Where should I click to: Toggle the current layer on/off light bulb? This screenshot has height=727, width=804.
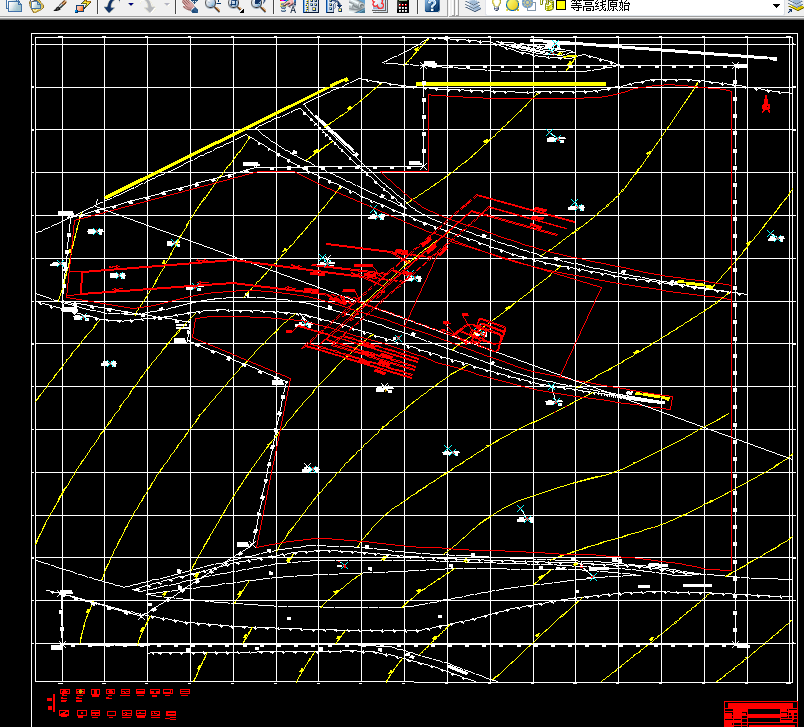[496, 6]
